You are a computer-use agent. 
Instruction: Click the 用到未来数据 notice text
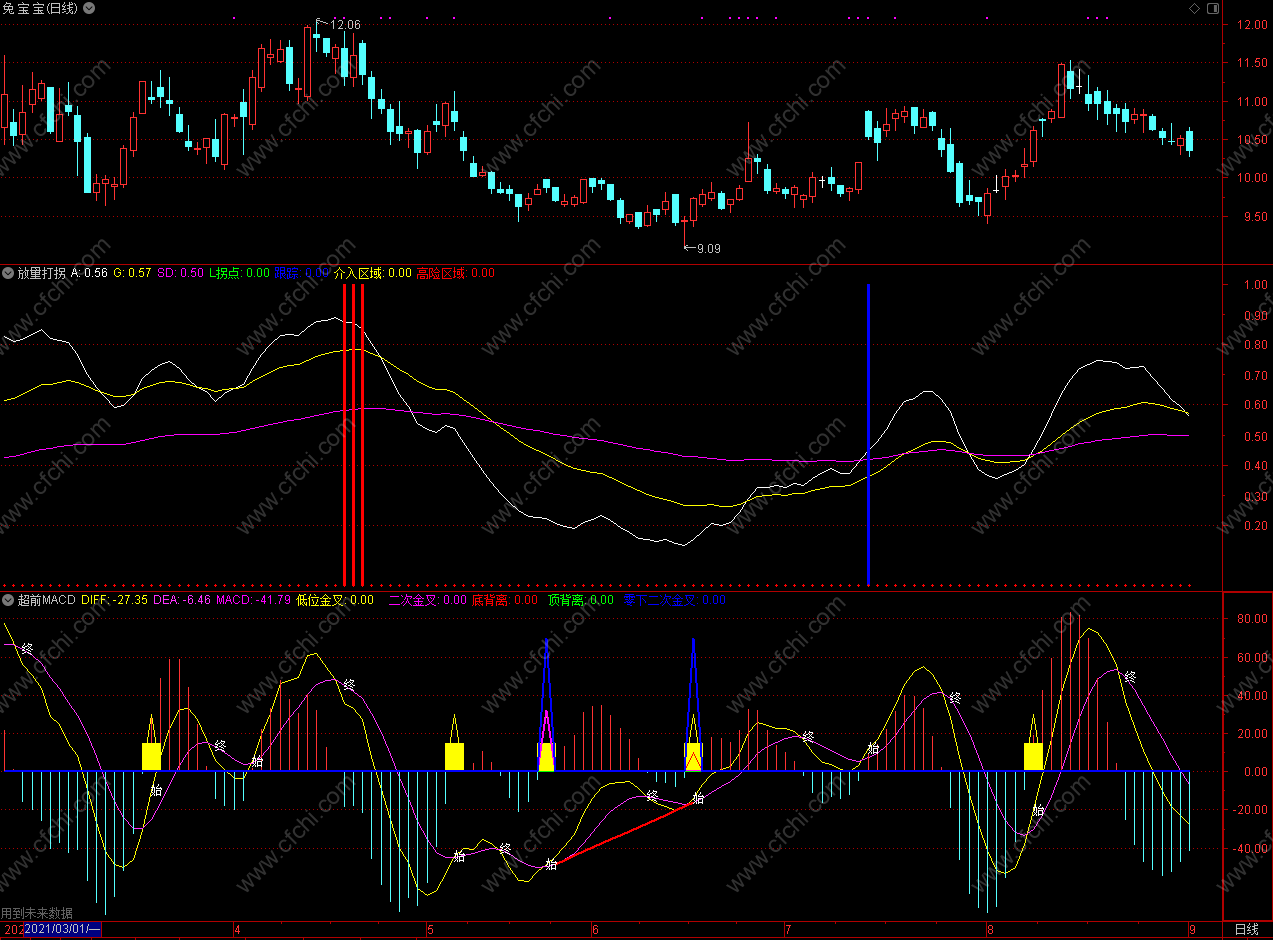37,913
